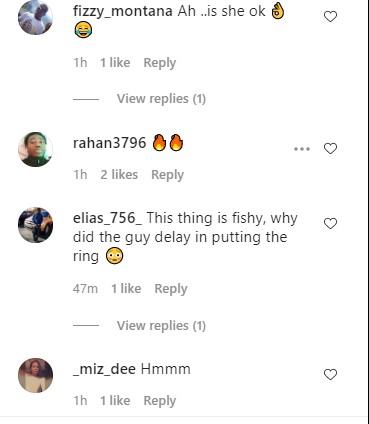
Task: Open fizzy_montana username link
Action: [123, 11]
